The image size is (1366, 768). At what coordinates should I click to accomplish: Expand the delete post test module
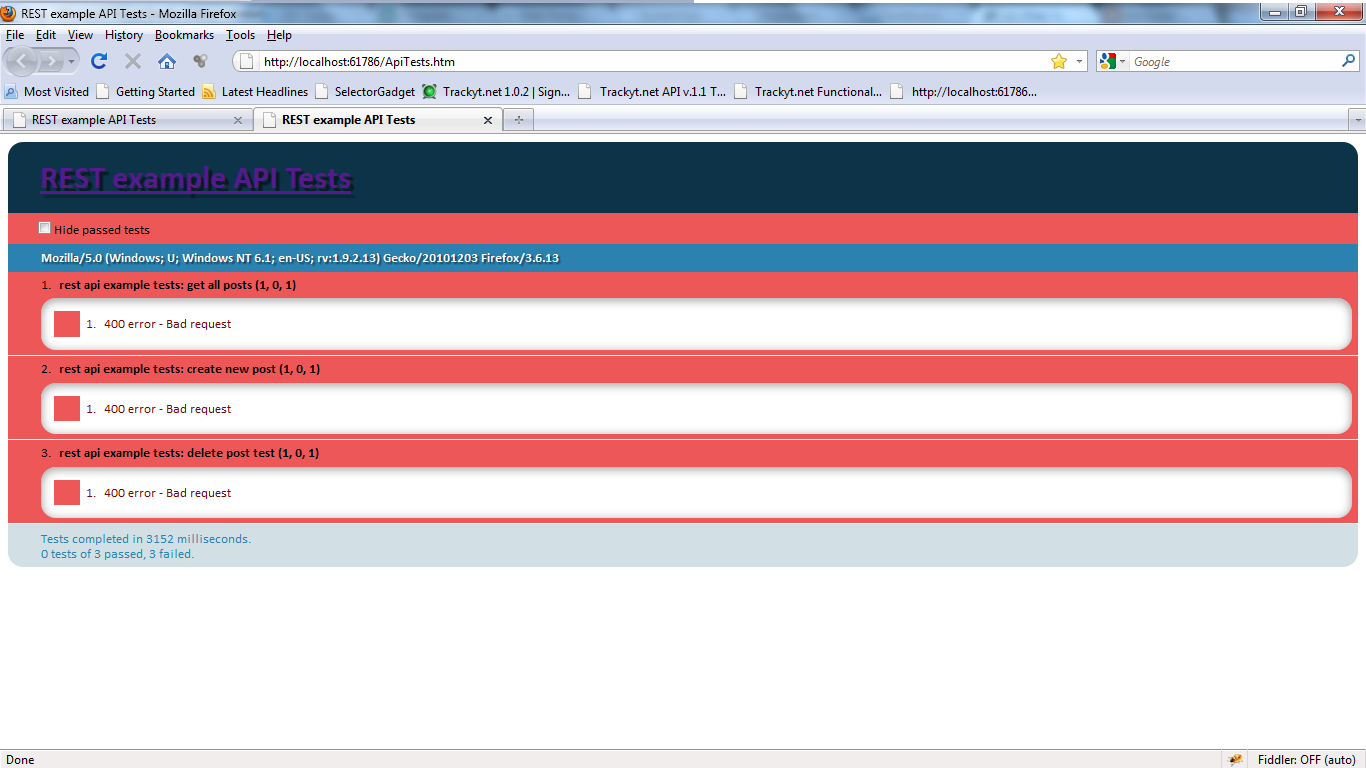click(189, 453)
